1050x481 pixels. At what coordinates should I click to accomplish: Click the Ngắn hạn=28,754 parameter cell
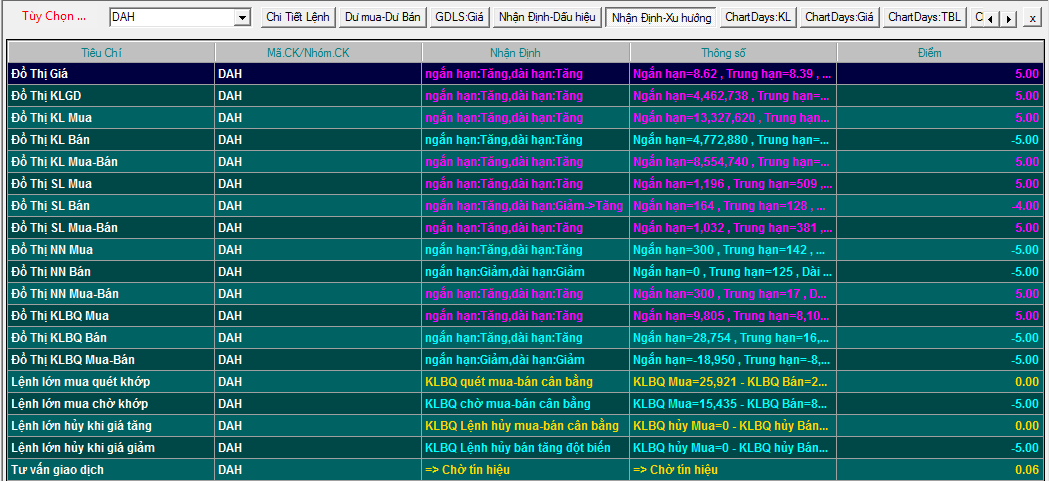(x=733, y=338)
